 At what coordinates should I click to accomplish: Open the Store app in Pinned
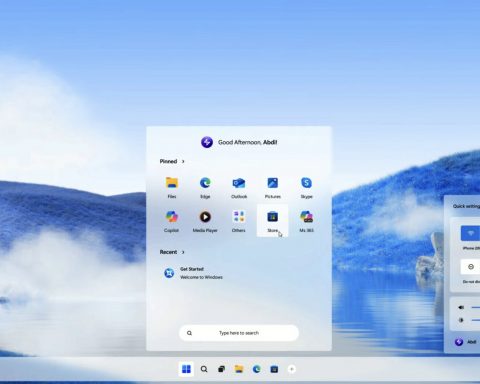click(x=272, y=221)
